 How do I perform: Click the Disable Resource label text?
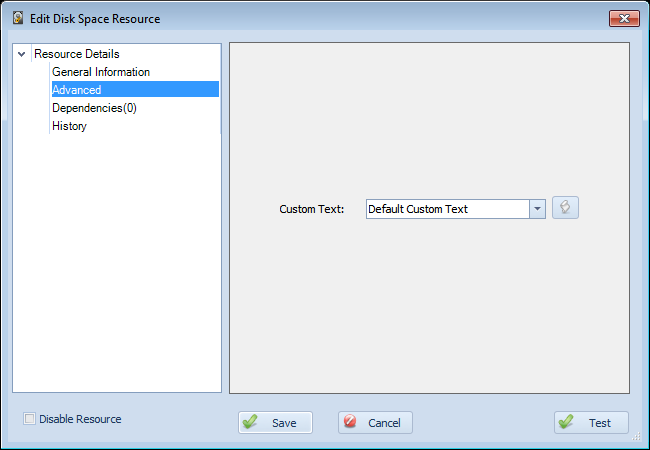80,419
